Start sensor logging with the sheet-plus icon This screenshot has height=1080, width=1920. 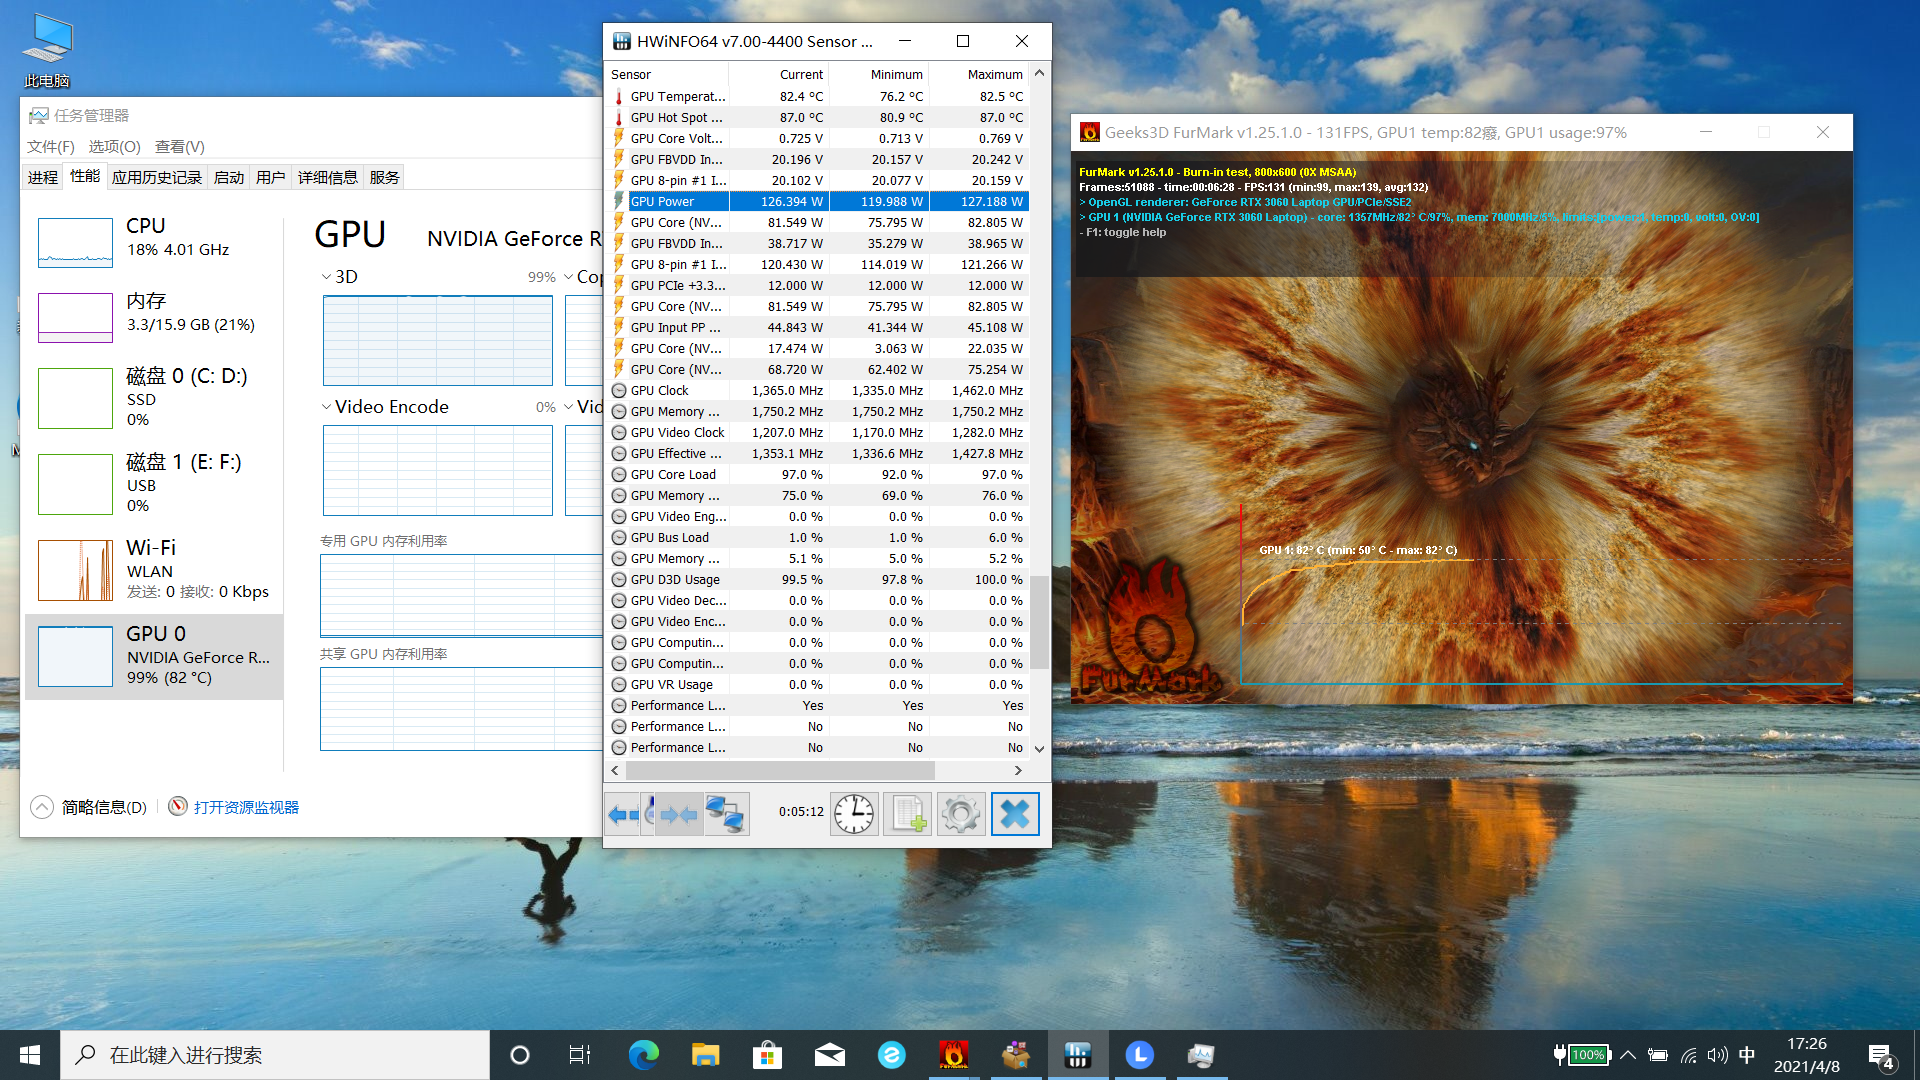coord(908,814)
